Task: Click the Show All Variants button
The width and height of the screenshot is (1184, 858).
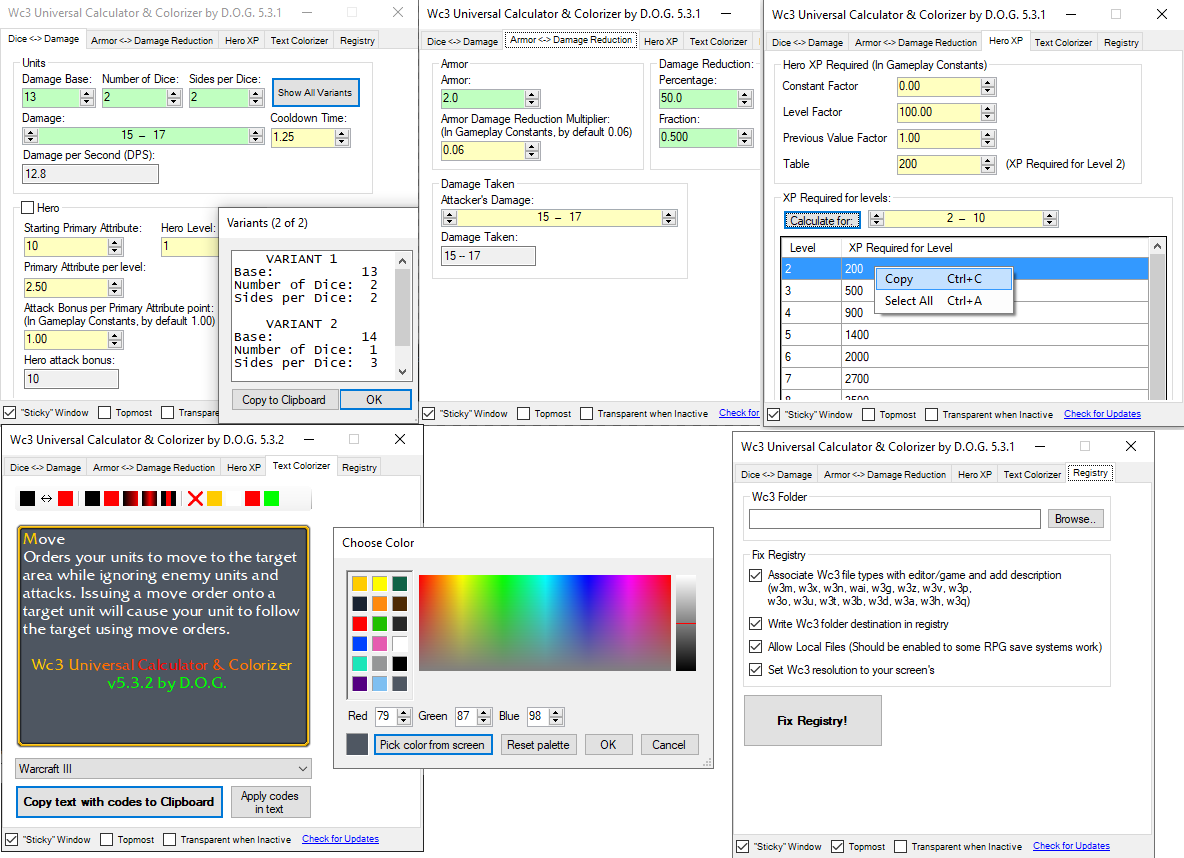Action: (x=315, y=93)
